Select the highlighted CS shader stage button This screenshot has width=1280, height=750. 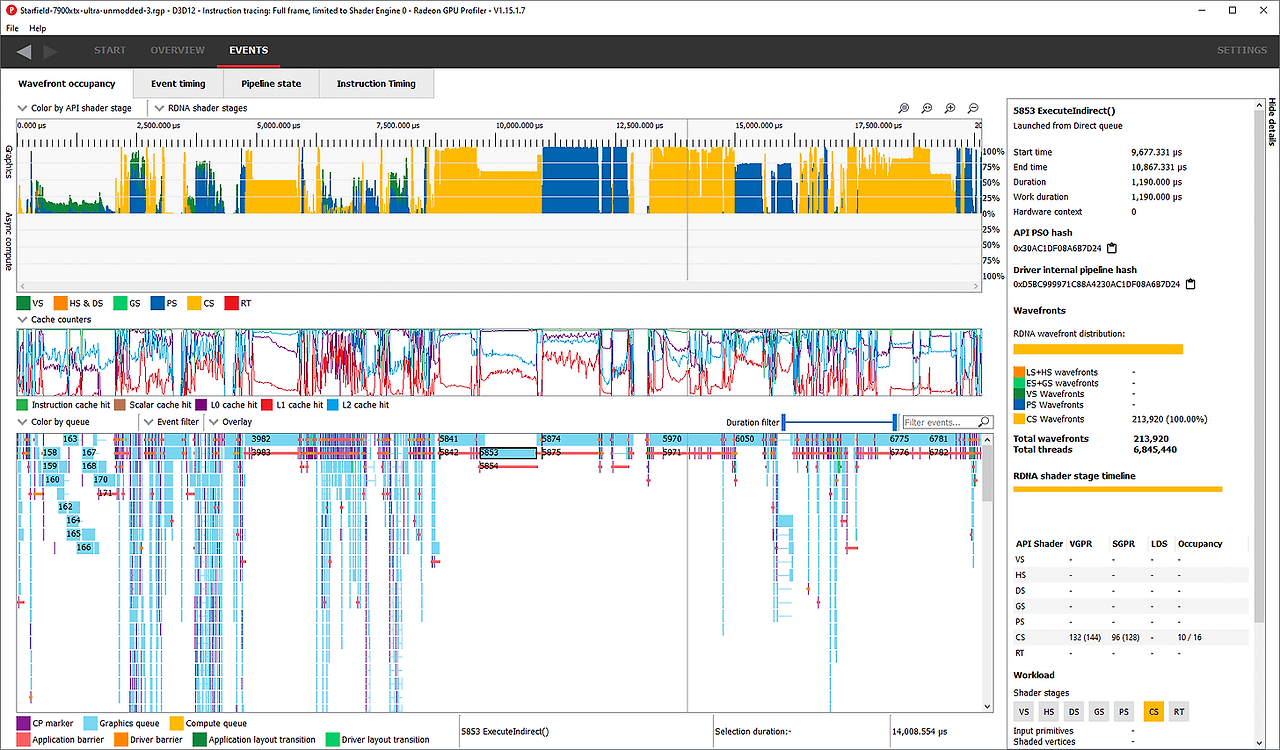click(x=1153, y=712)
